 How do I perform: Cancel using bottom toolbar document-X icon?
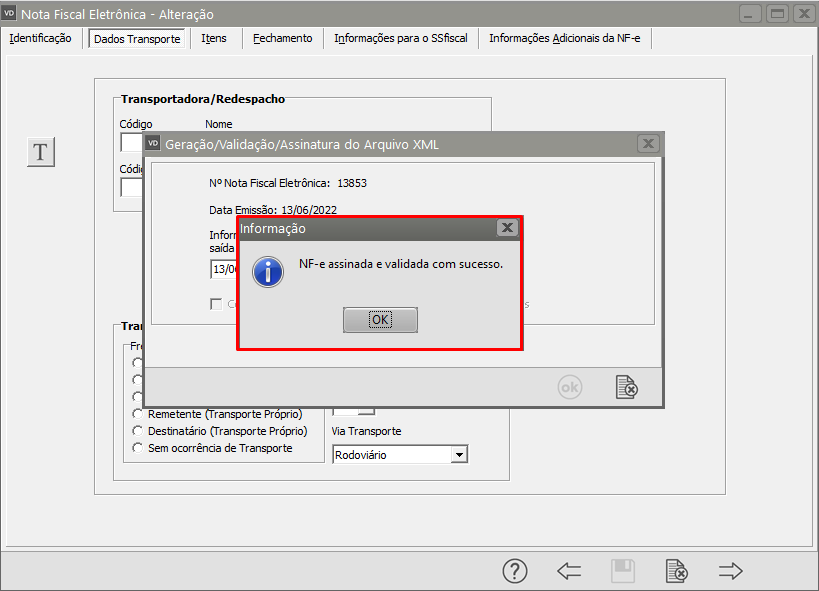(x=677, y=571)
